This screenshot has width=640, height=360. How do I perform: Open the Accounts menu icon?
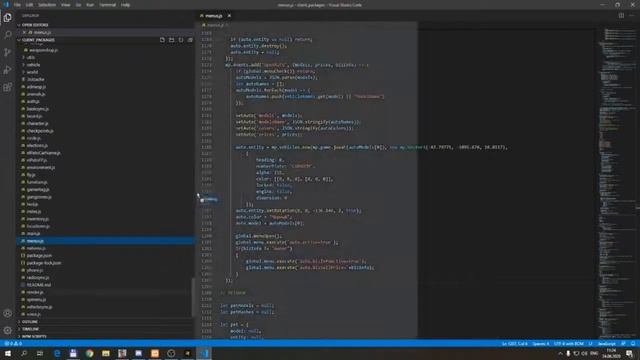point(7,313)
